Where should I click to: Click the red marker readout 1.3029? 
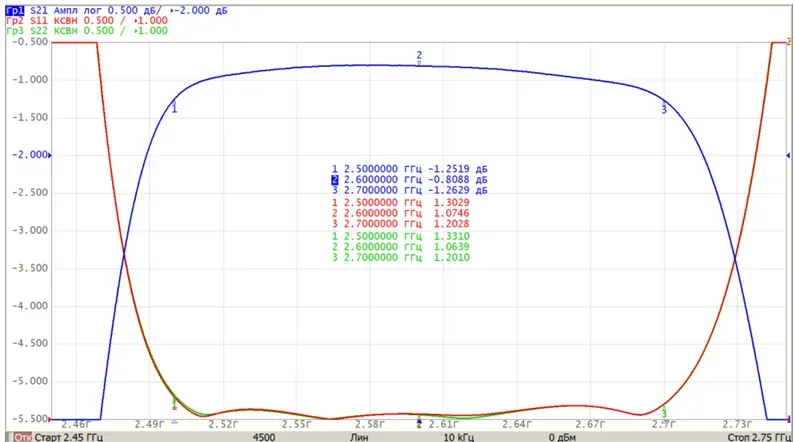point(451,202)
